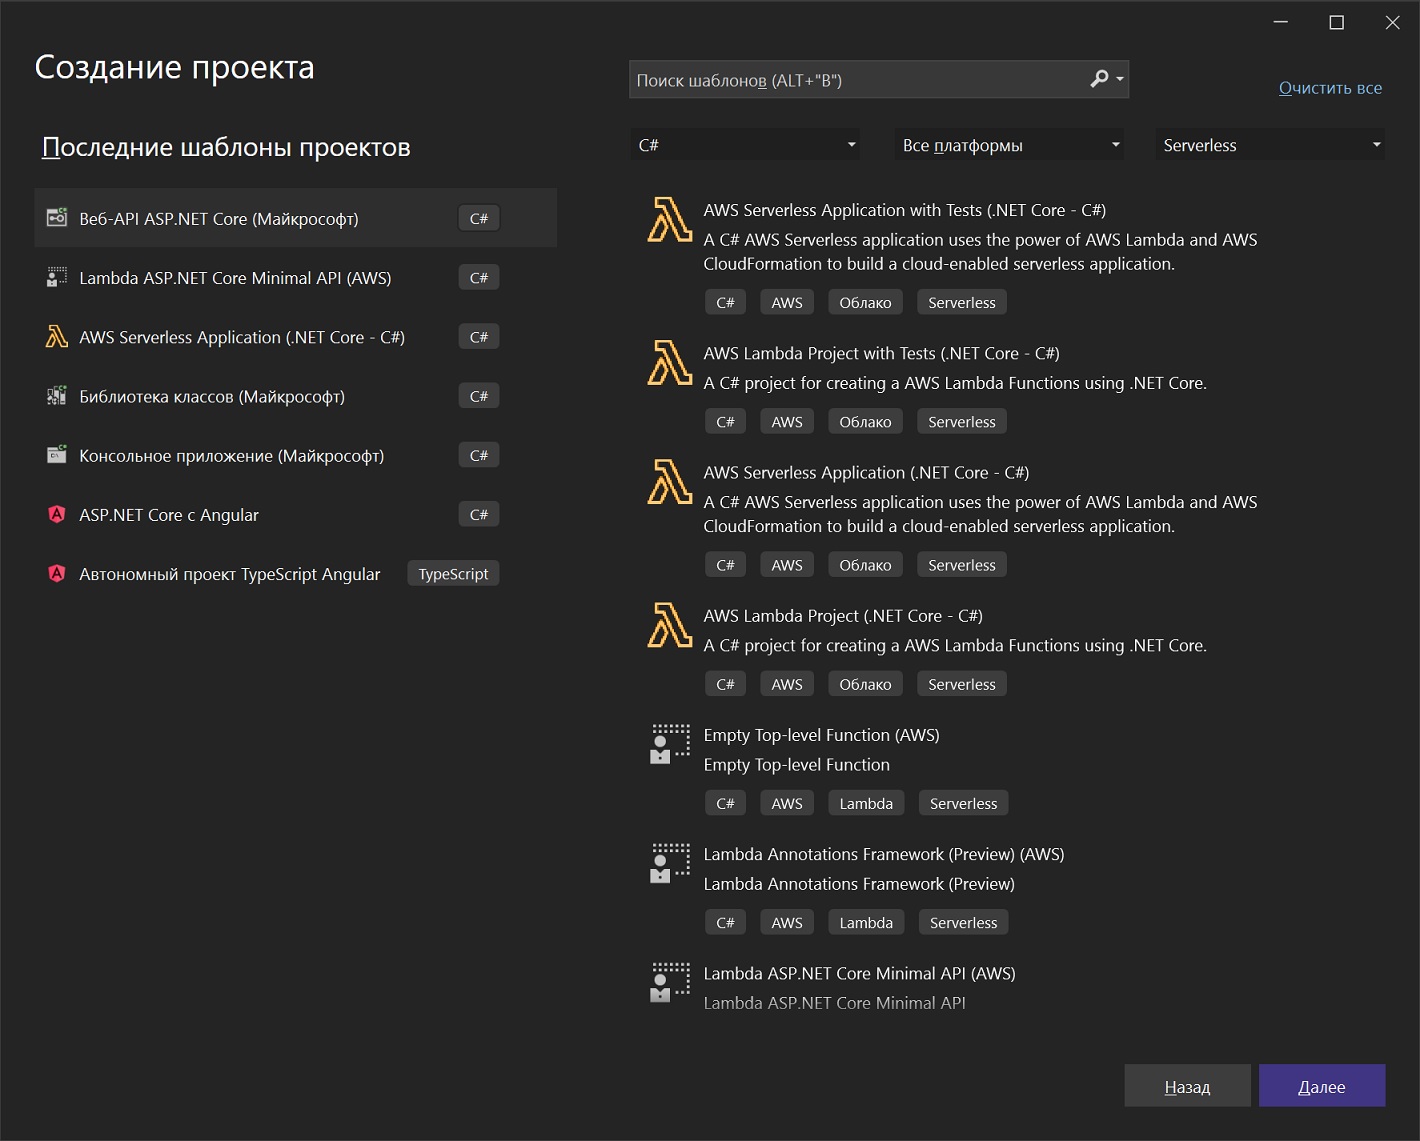Click the AWS Lambda Project (.NET Core - C#) icon
This screenshot has height=1141, width=1420.
tap(670, 625)
